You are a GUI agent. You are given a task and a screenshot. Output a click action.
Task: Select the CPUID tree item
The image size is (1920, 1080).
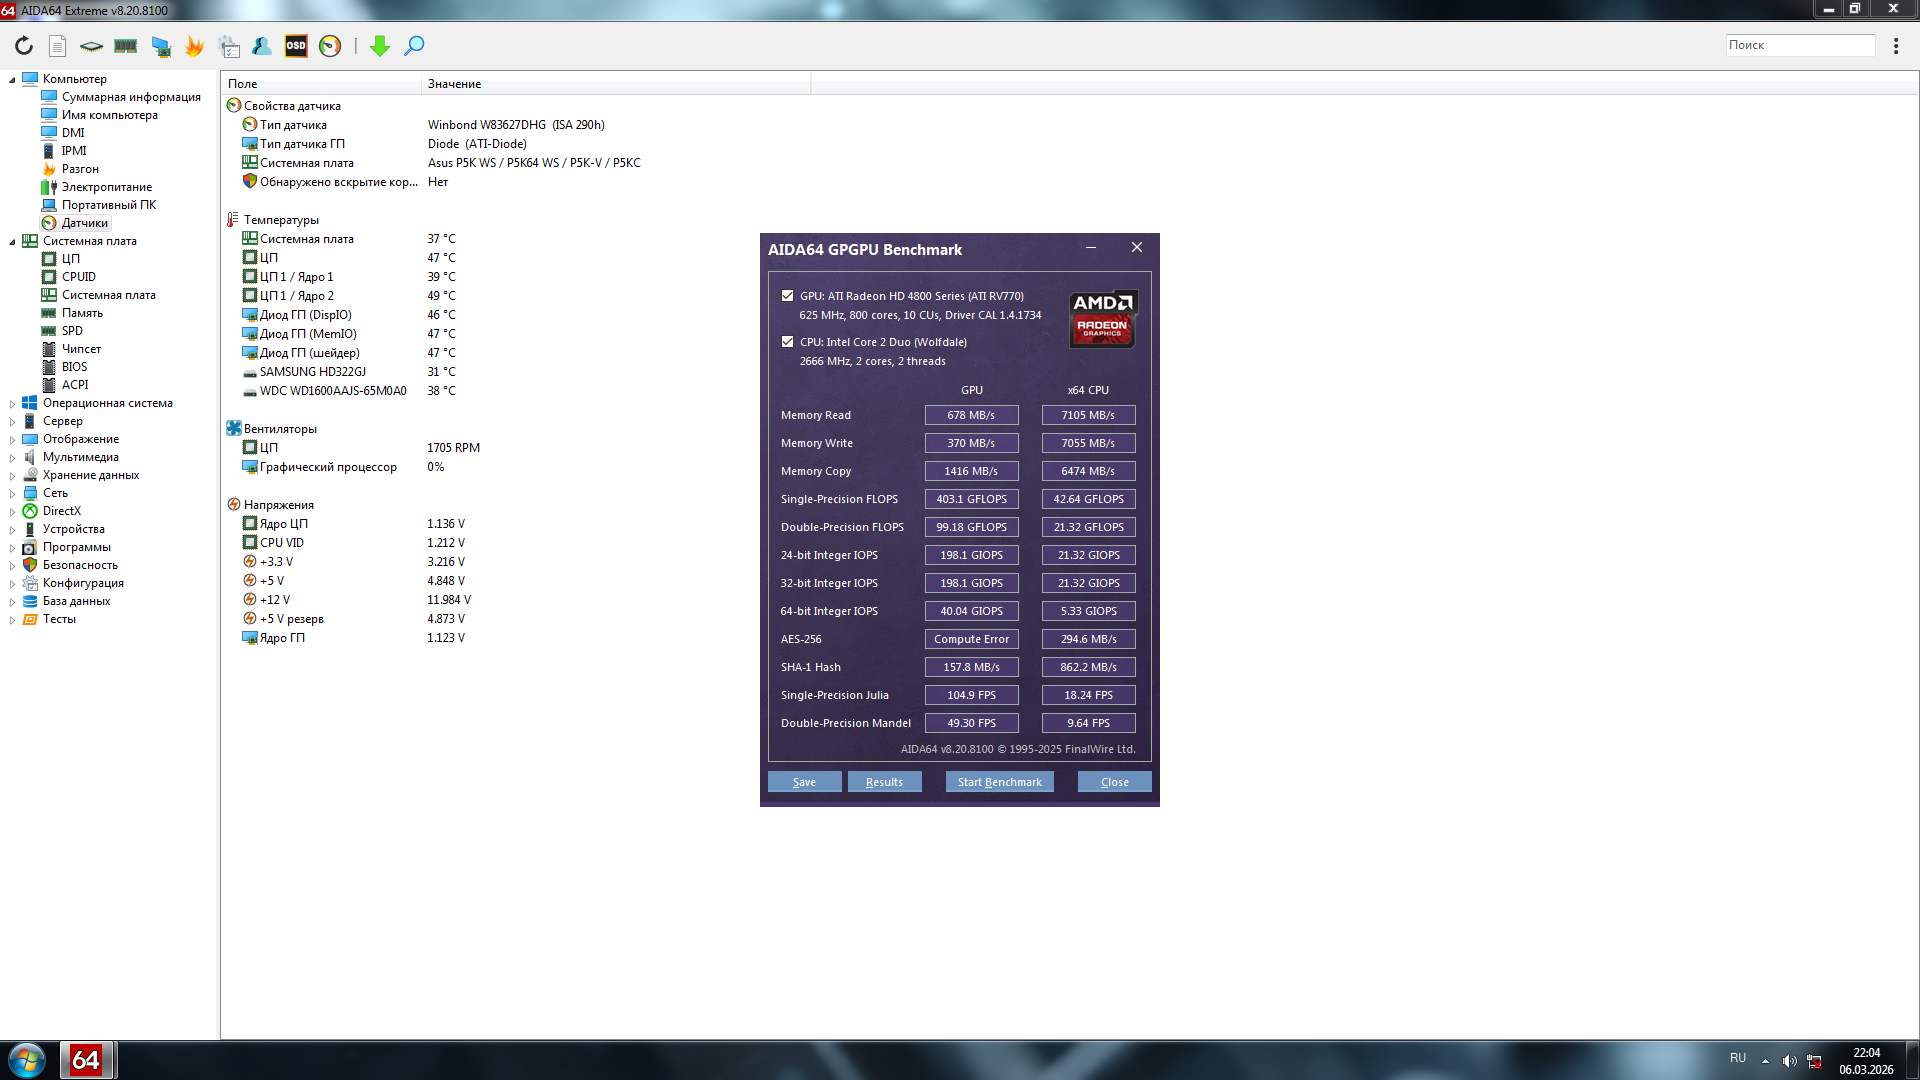tap(79, 277)
